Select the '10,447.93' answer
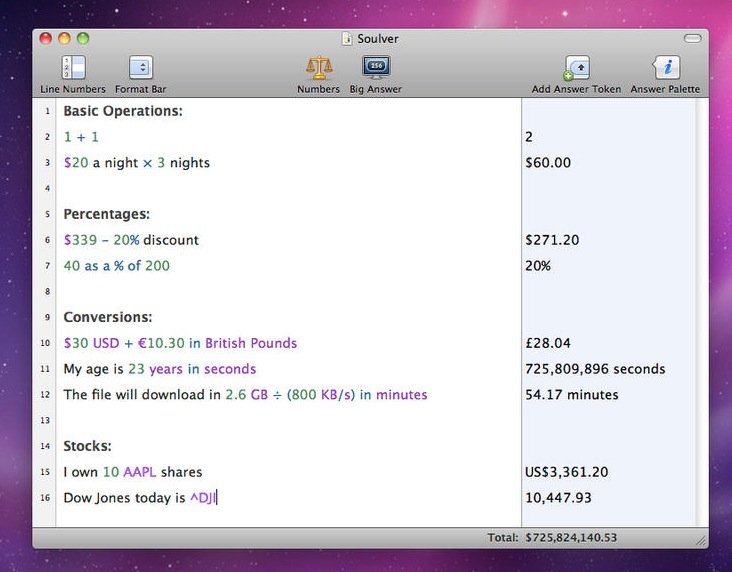The width and height of the screenshot is (732, 572). [558, 498]
